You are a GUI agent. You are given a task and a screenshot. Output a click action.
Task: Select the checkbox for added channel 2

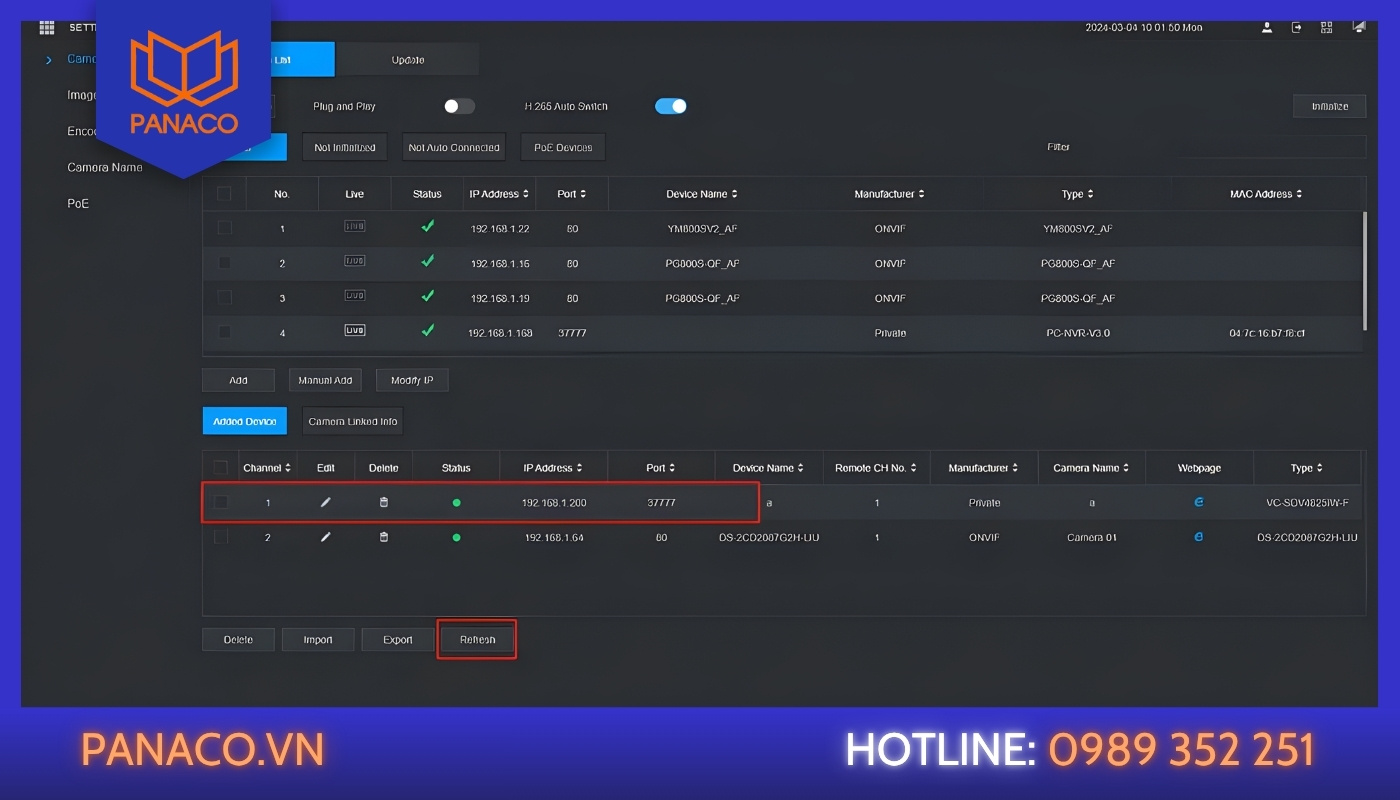click(221, 537)
